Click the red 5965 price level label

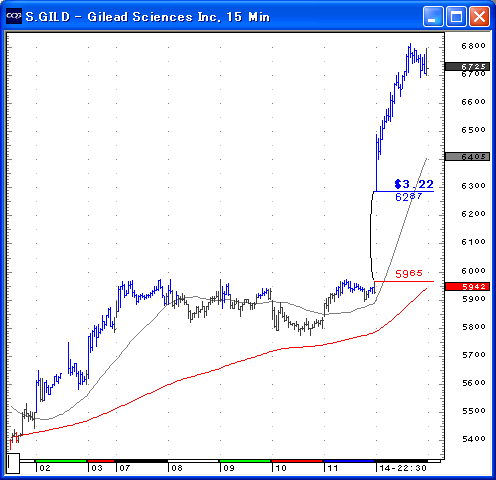click(409, 274)
